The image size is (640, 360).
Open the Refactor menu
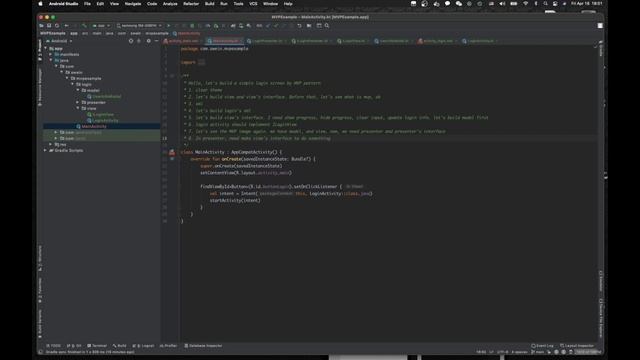(x=191, y=4)
